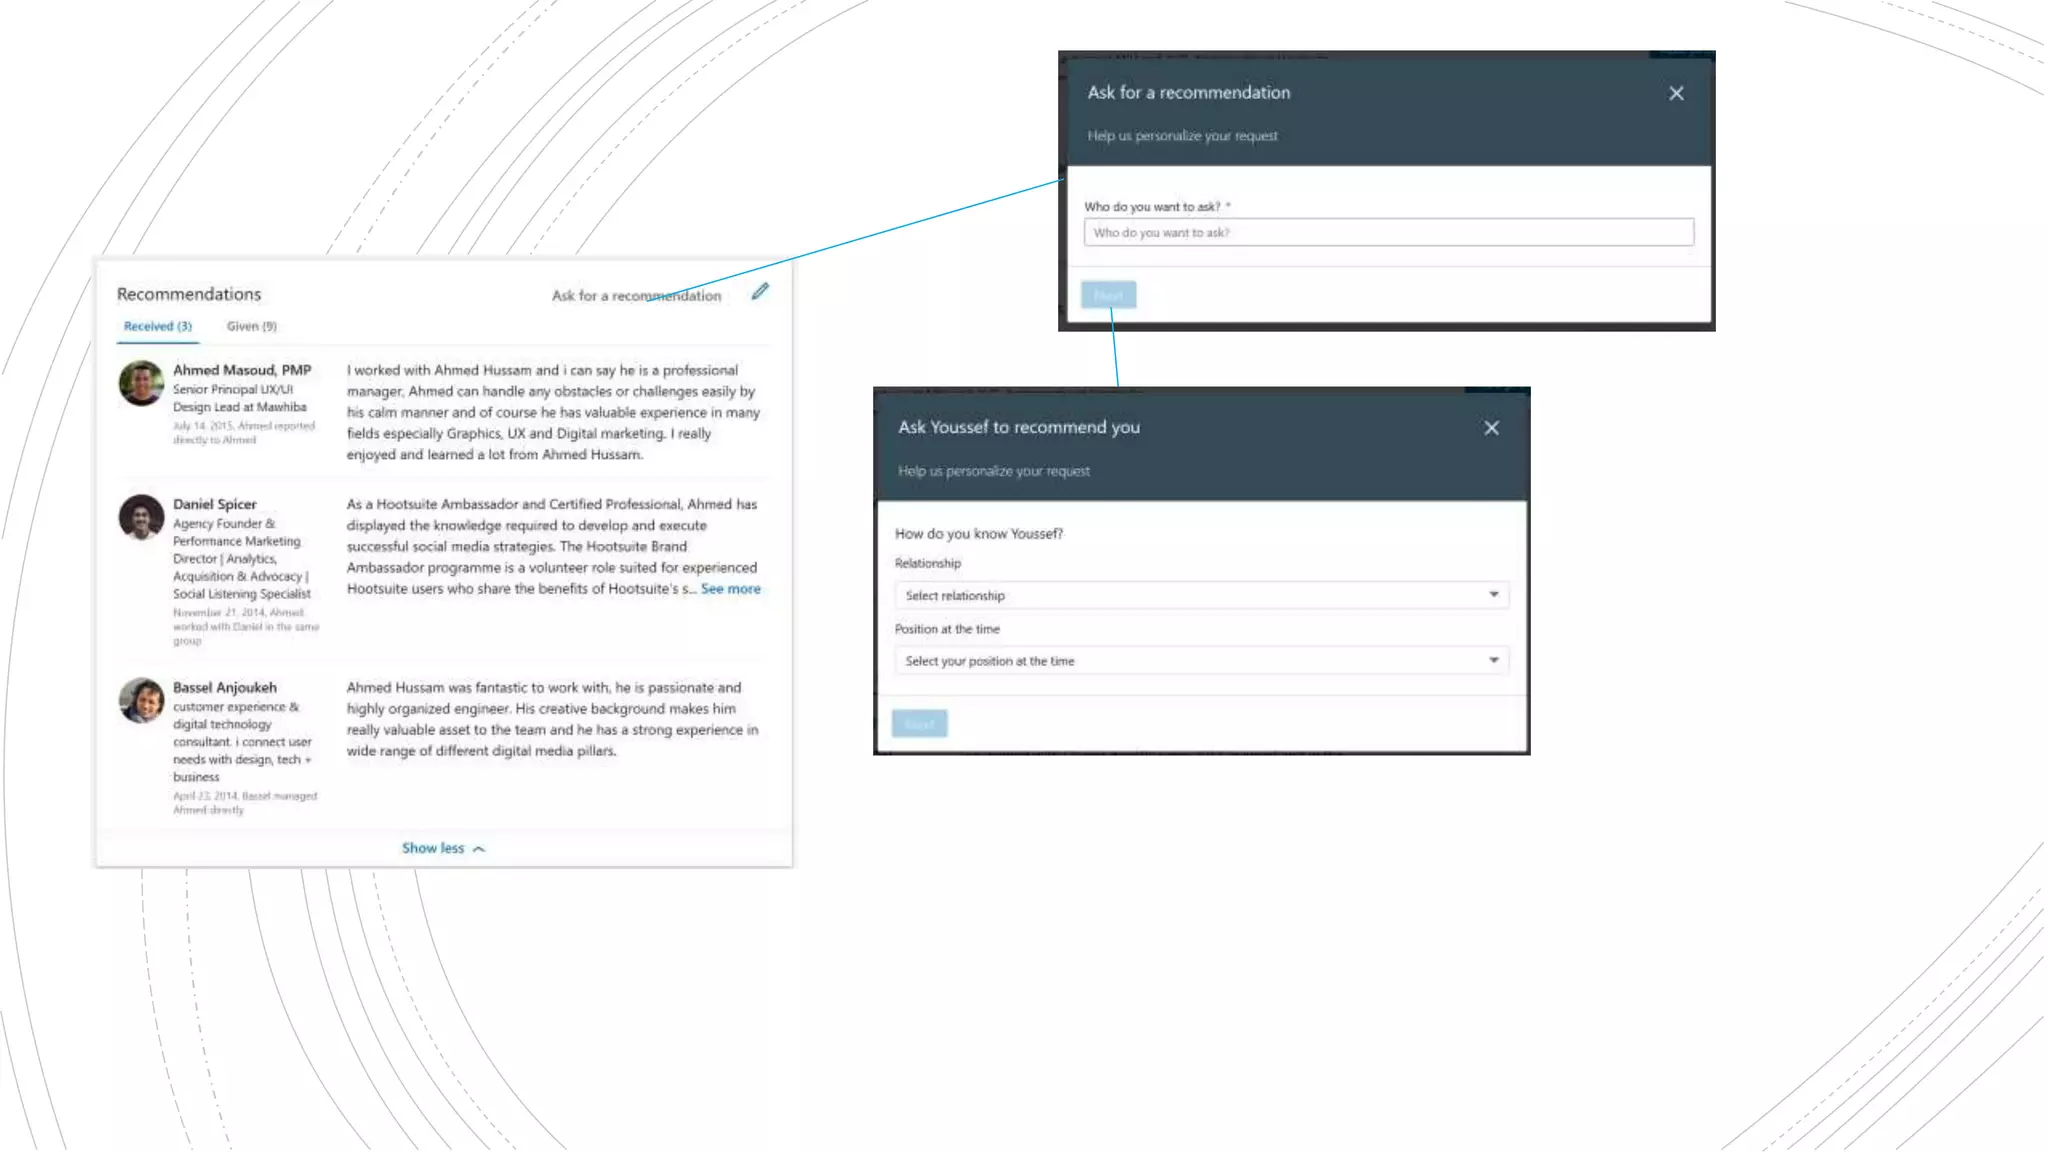Image resolution: width=2048 pixels, height=1152 pixels.
Task: Open the Daniel Spicer name link
Action: click(214, 504)
